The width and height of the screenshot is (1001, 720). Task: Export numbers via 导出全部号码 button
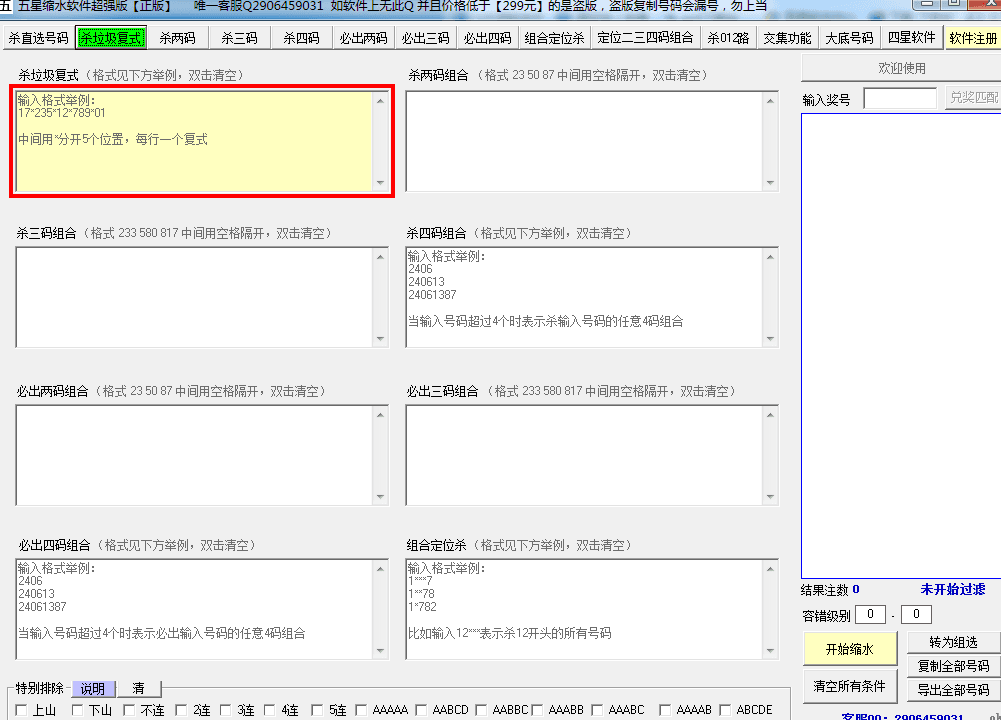click(x=953, y=690)
